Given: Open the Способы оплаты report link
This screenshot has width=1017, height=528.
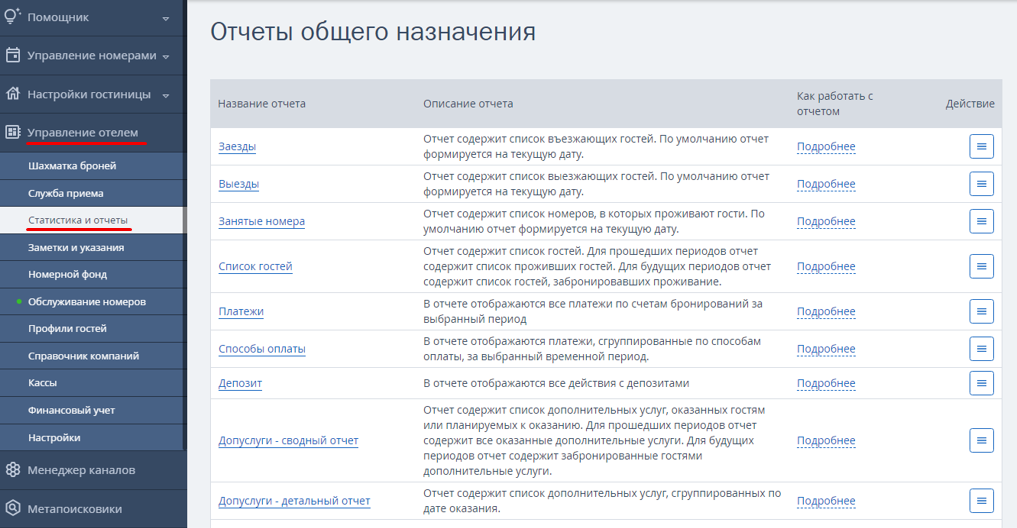Looking at the screenshot, I should (x=261, y=349).
